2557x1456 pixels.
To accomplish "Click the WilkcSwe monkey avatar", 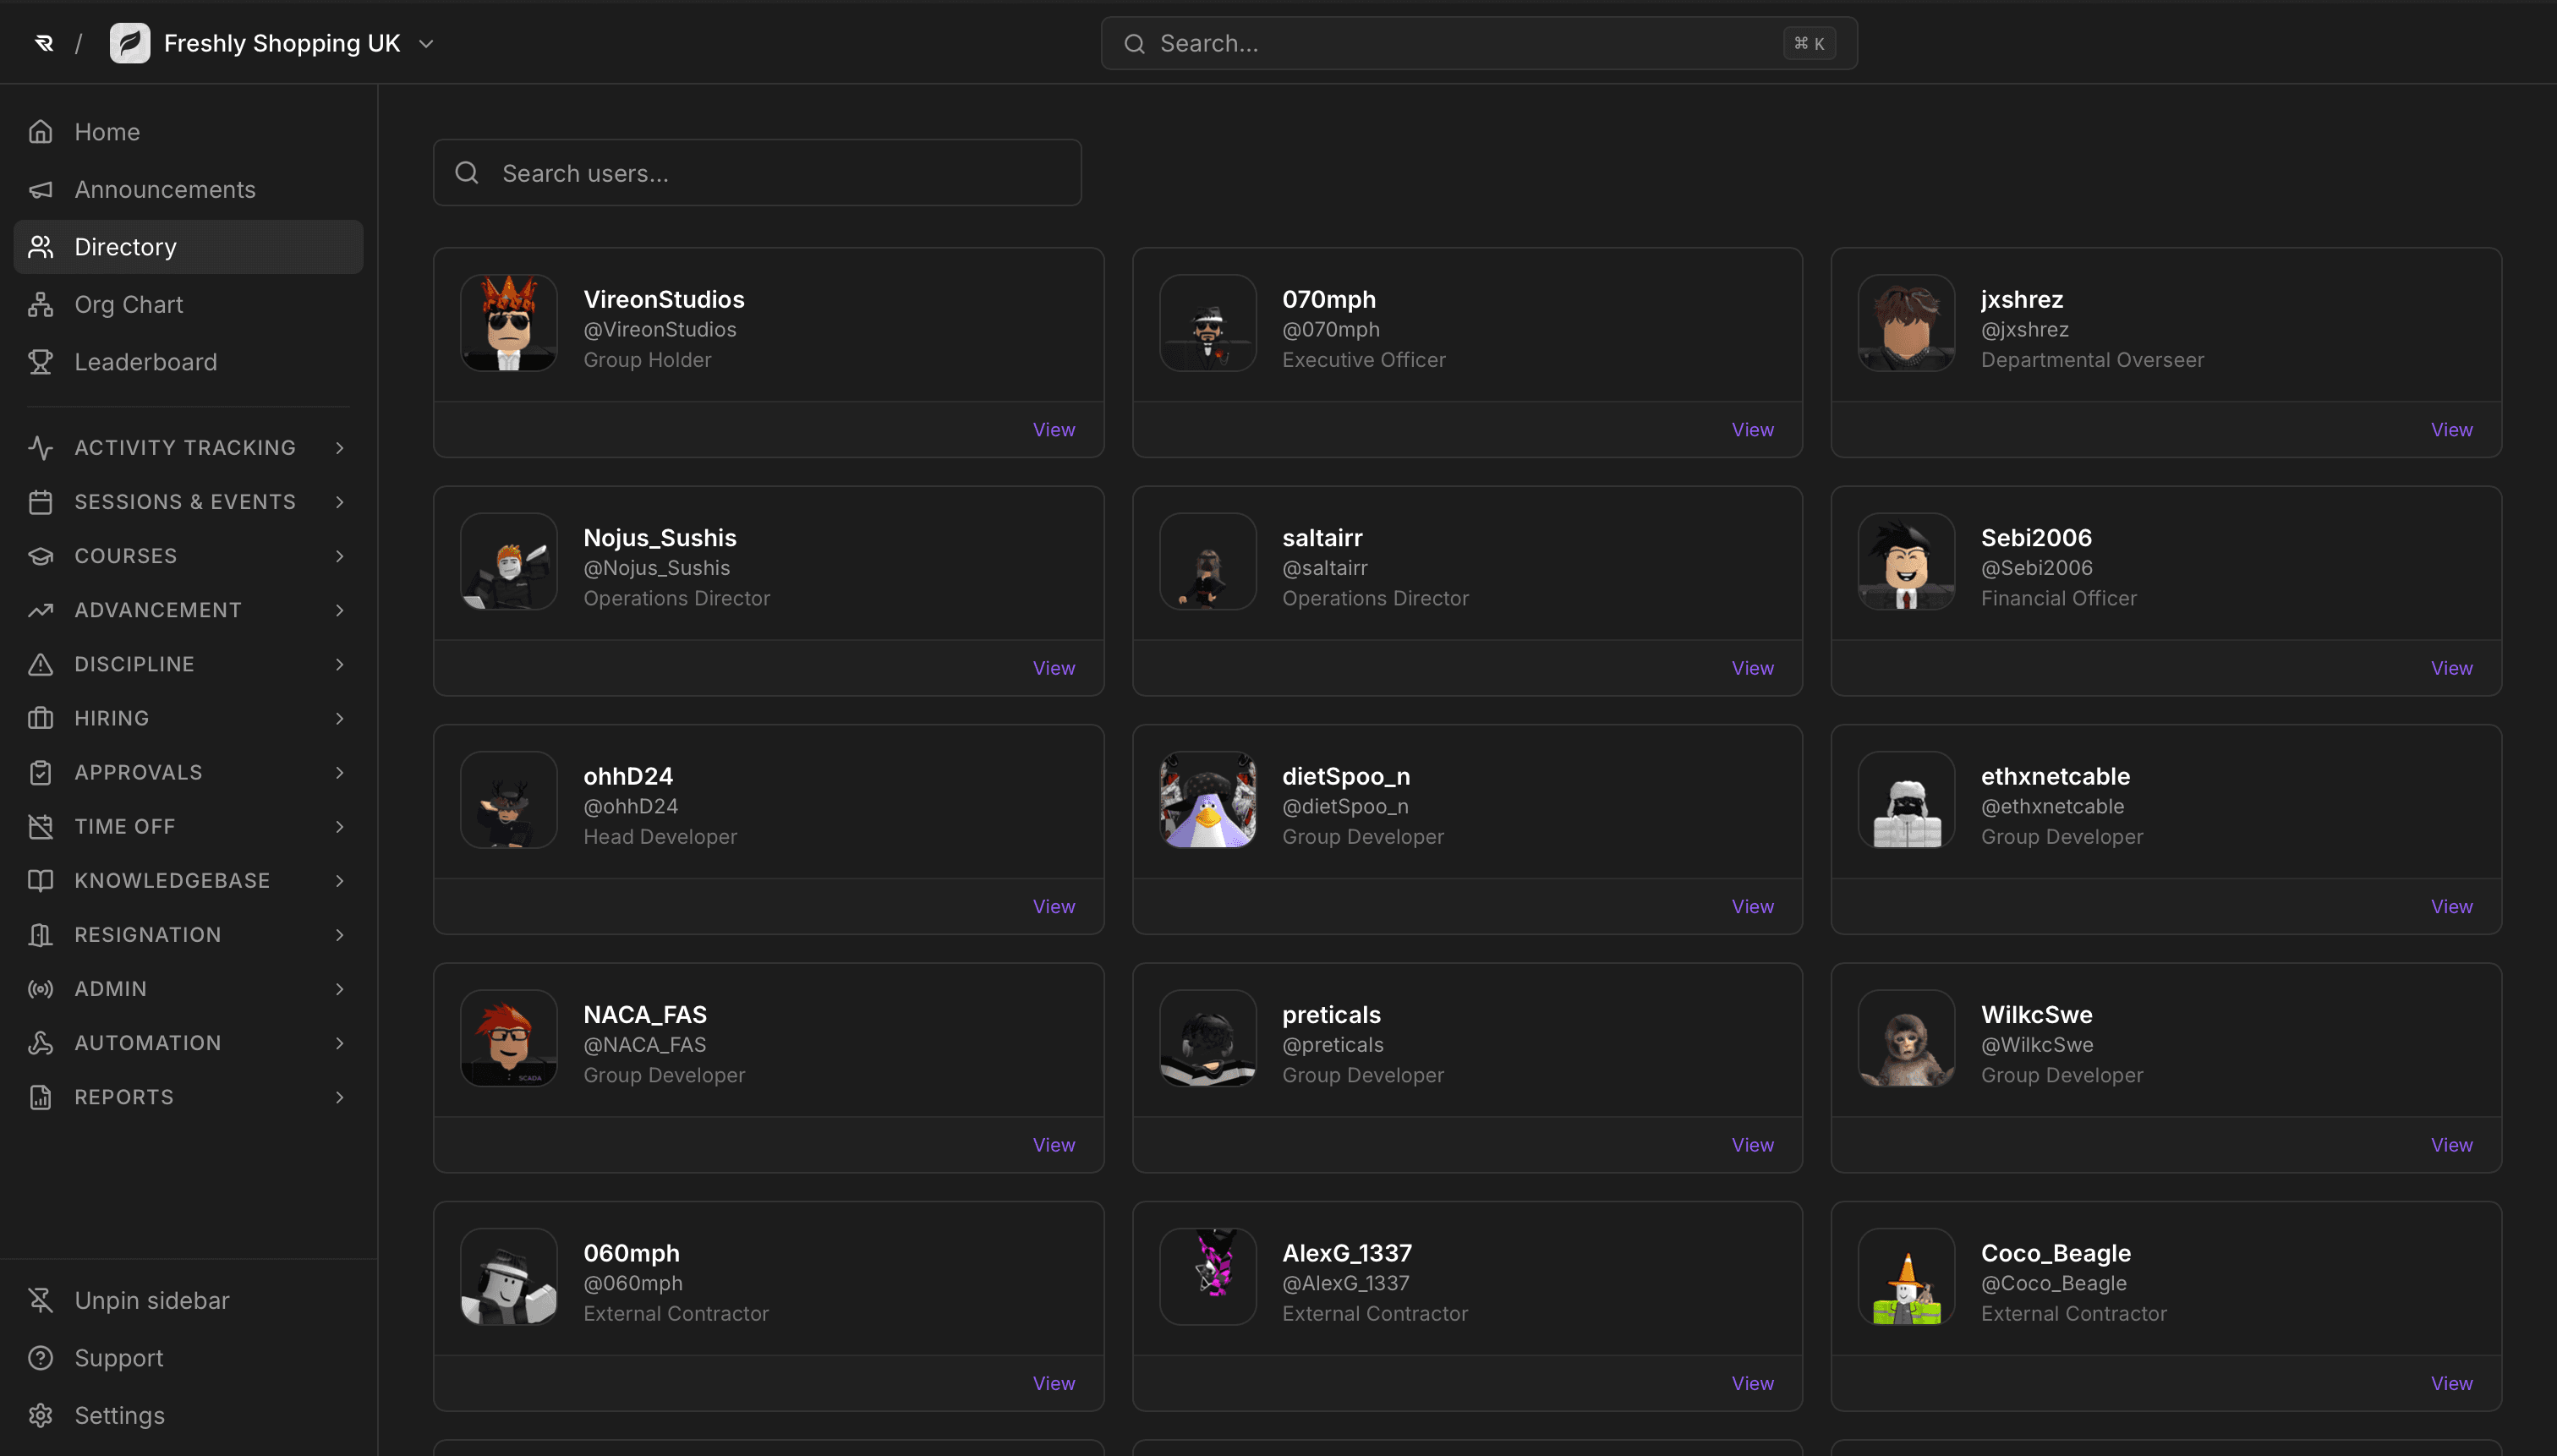I will [1906, 1038].
